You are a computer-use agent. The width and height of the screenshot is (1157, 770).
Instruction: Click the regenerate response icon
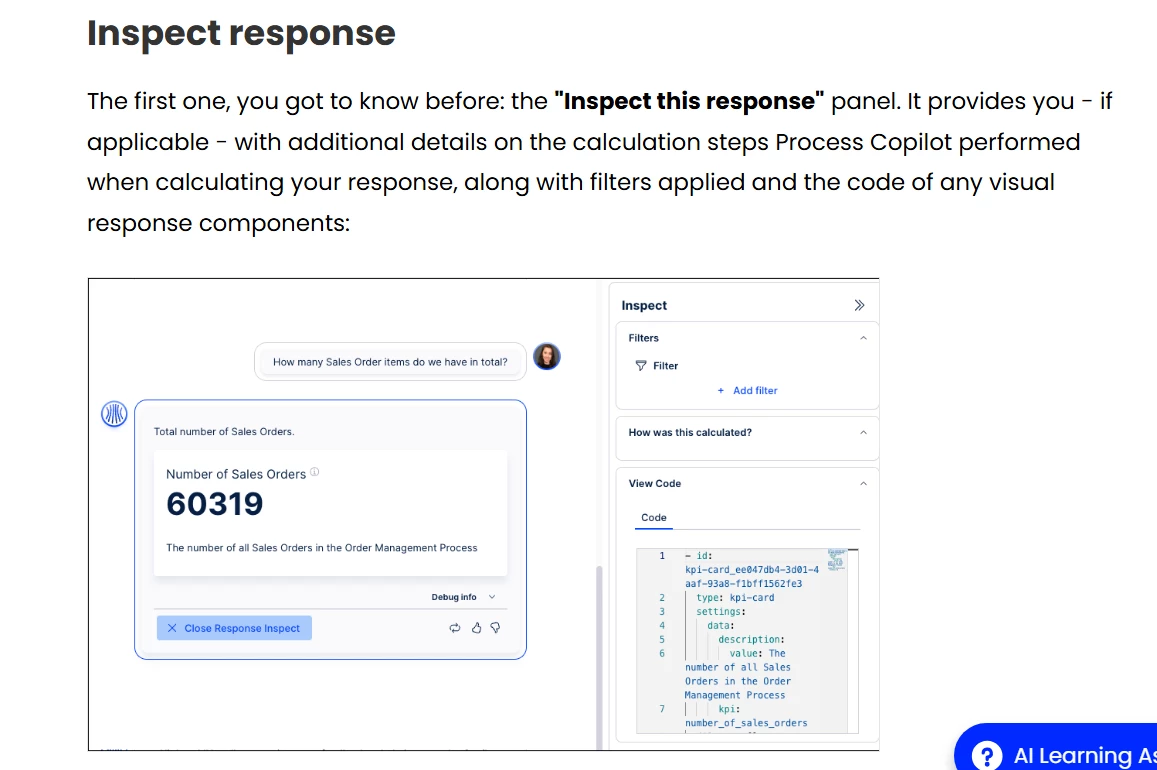pyautogui.click(x=455, y=628)
